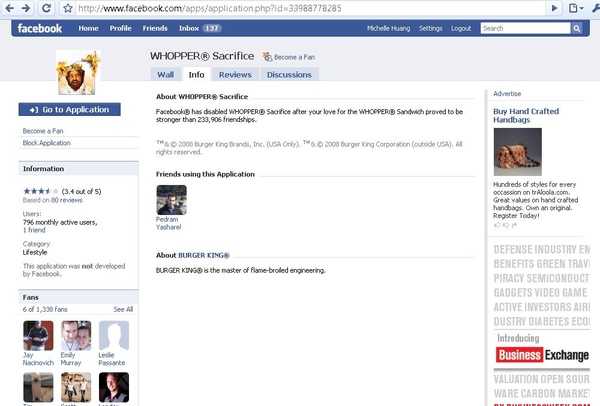Open Settings in the top bar

(x=430, y=28)
